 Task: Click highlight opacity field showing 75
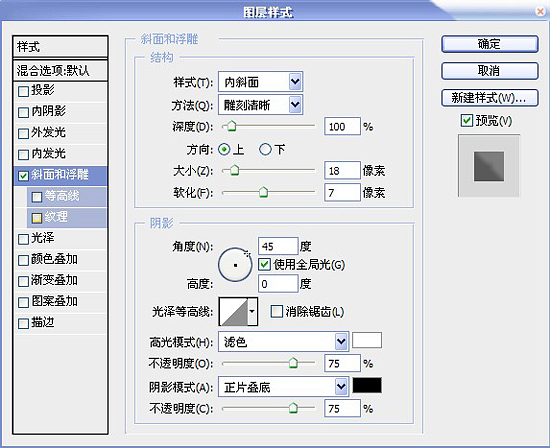click(342, 363)
